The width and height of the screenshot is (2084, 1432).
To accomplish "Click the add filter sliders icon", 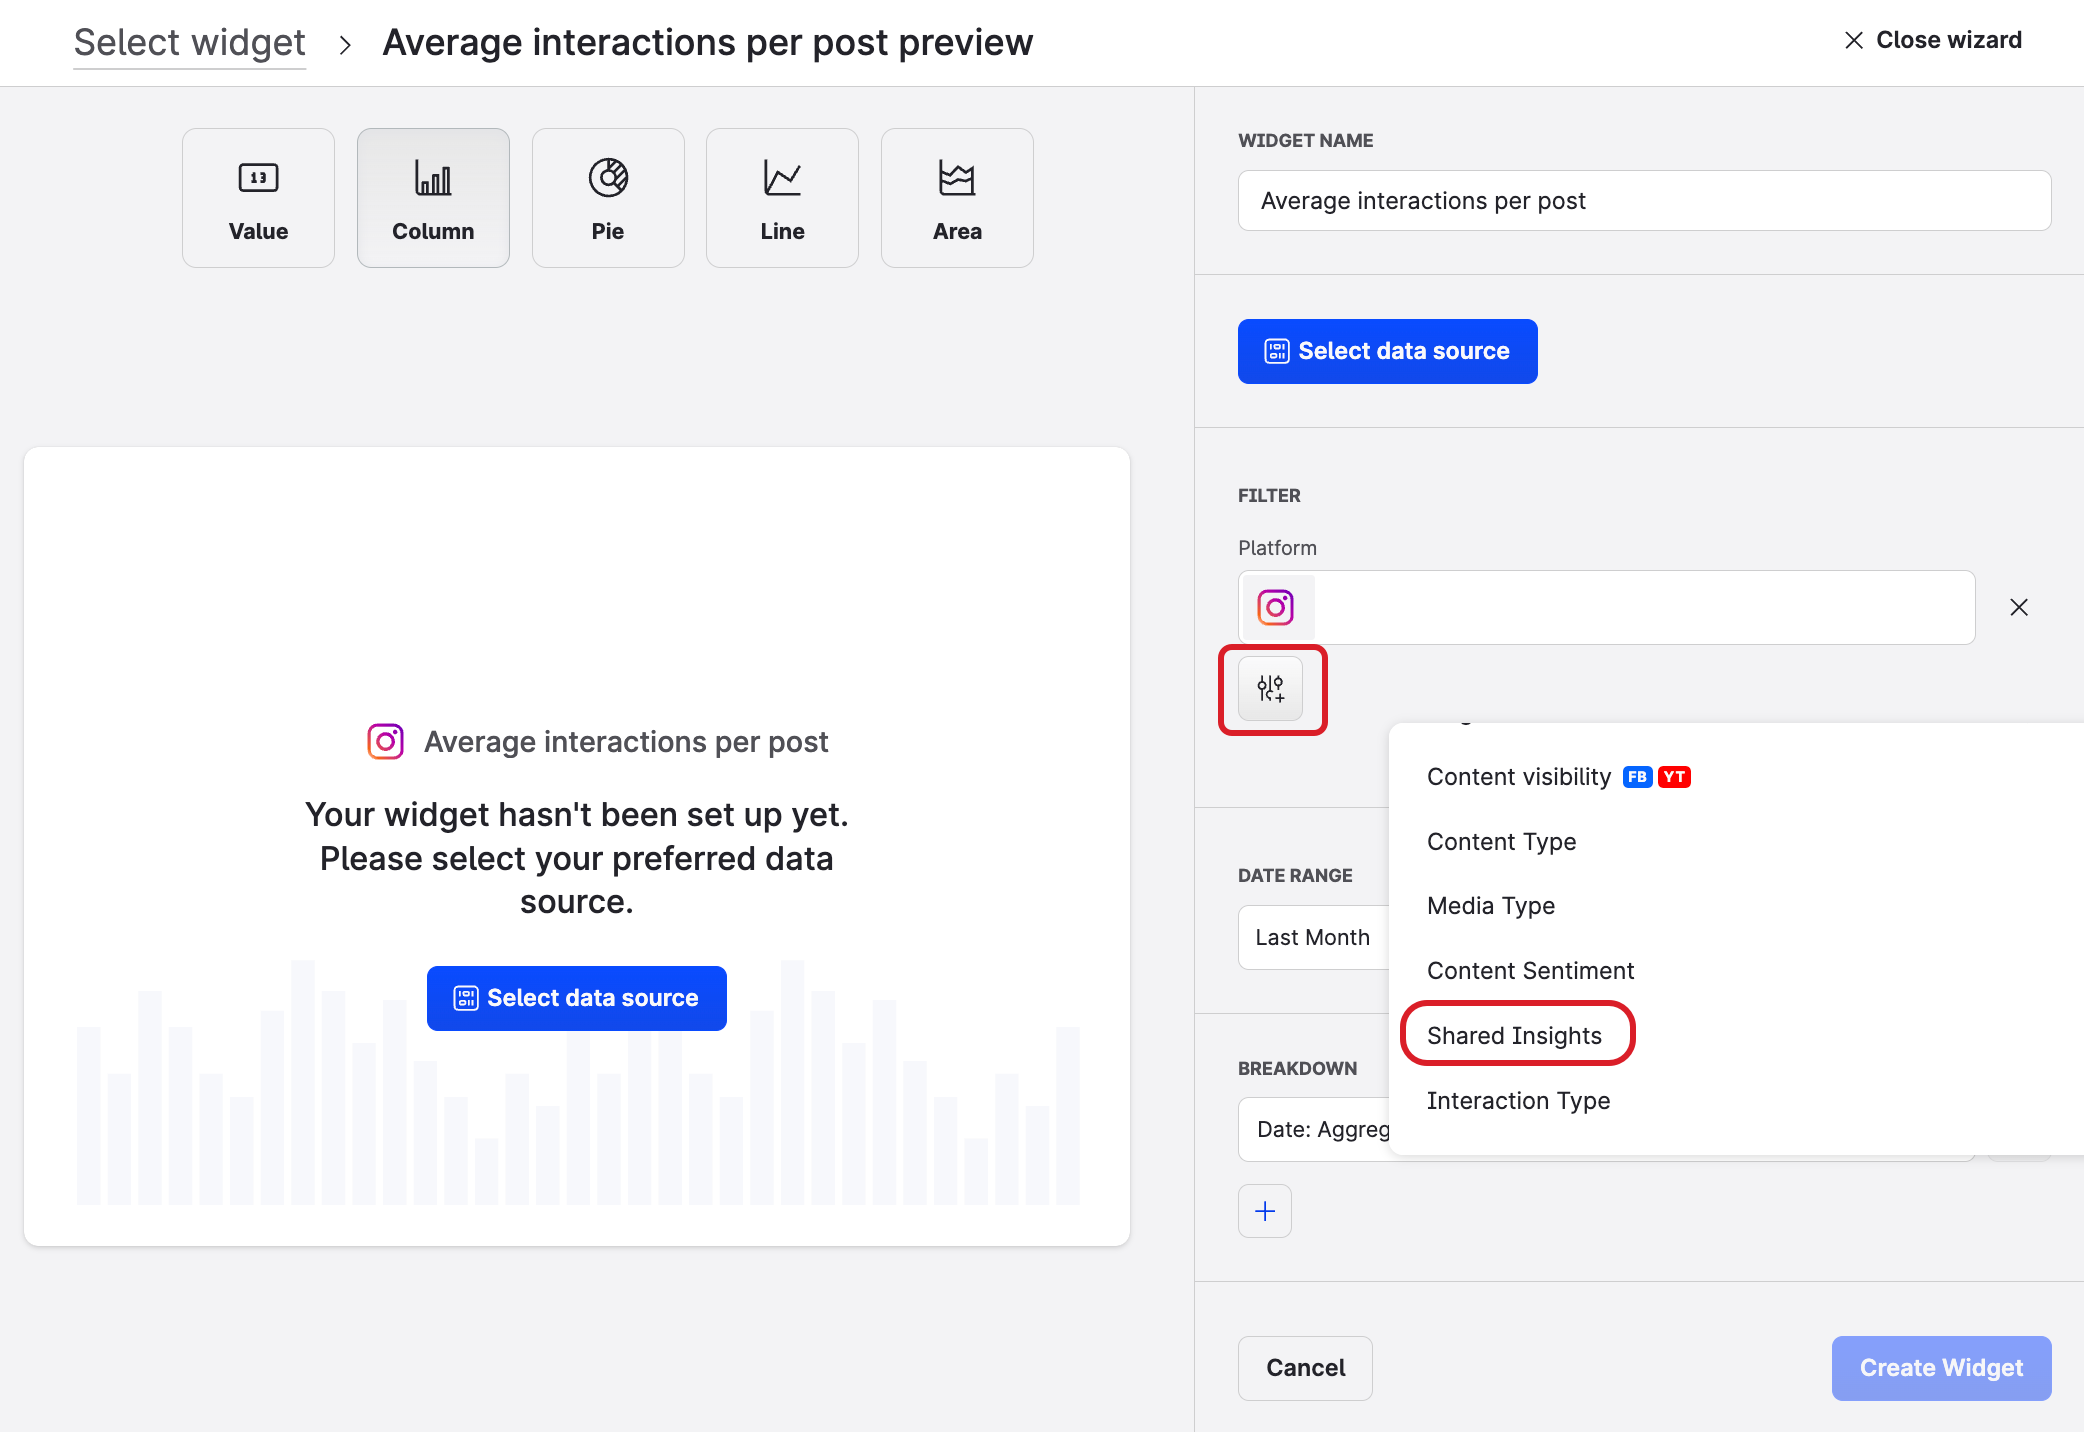I will 1271,689.
